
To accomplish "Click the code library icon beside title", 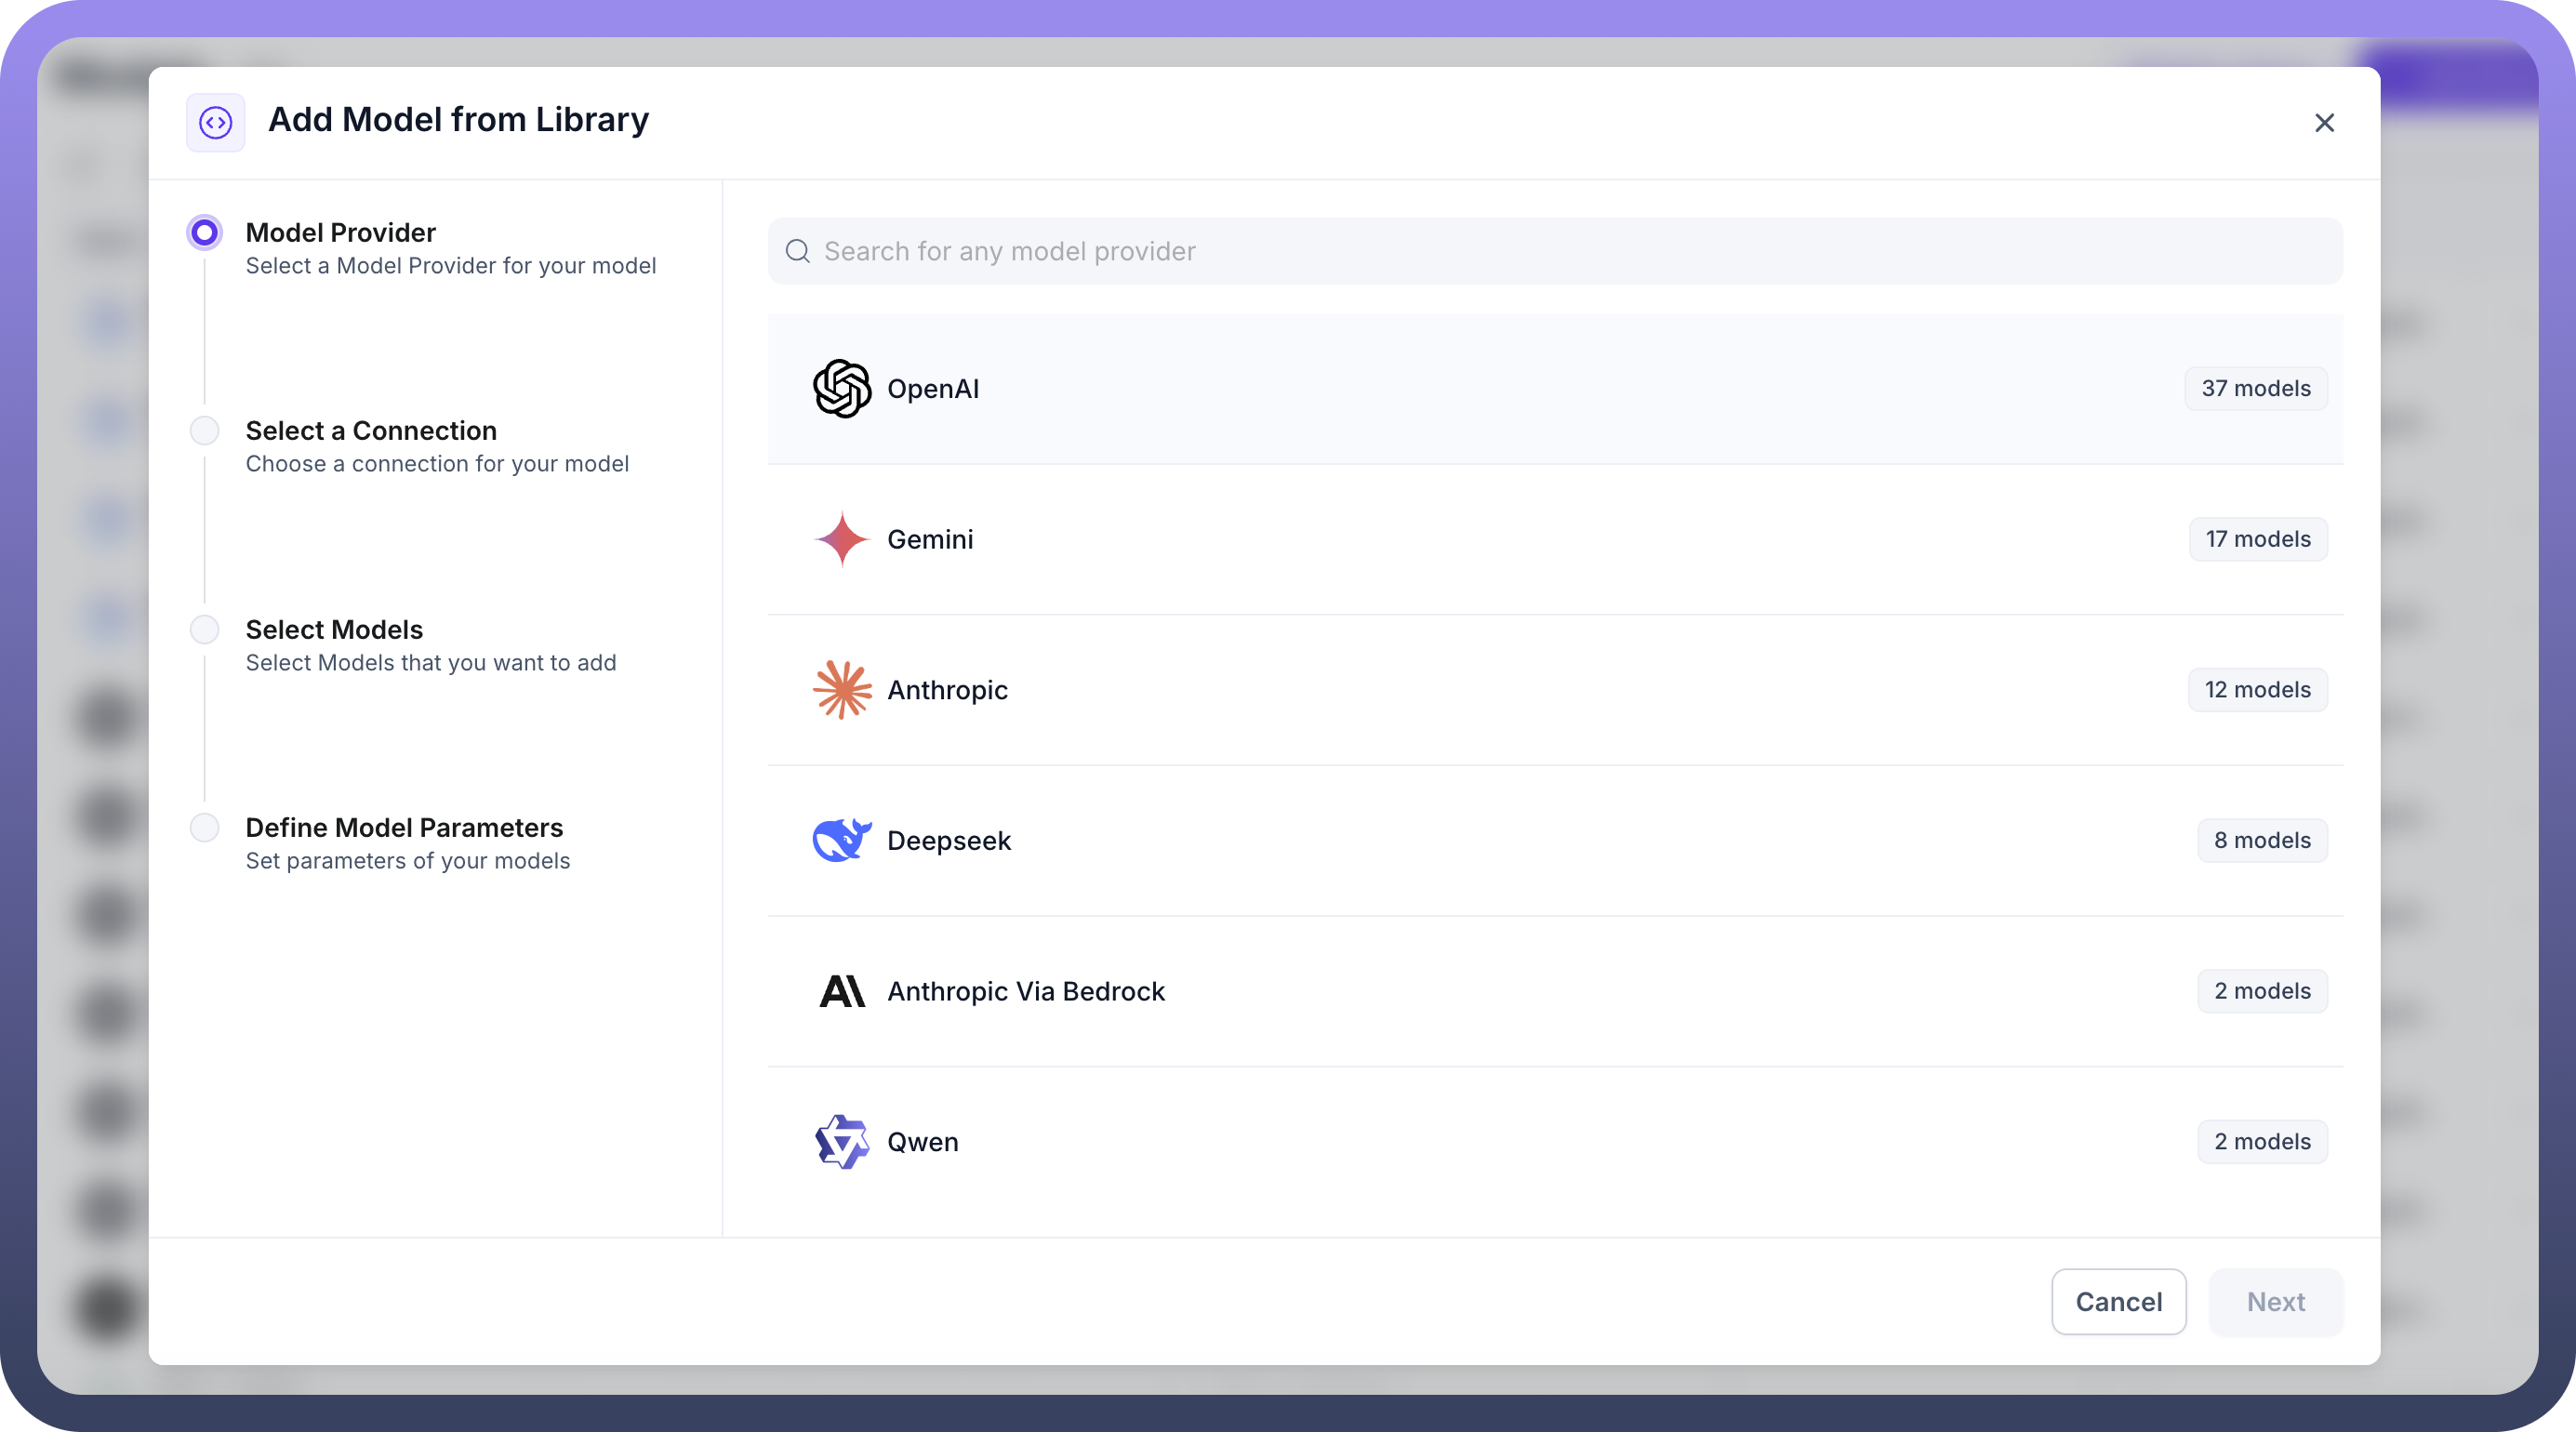I will click(x=215, y=123).
